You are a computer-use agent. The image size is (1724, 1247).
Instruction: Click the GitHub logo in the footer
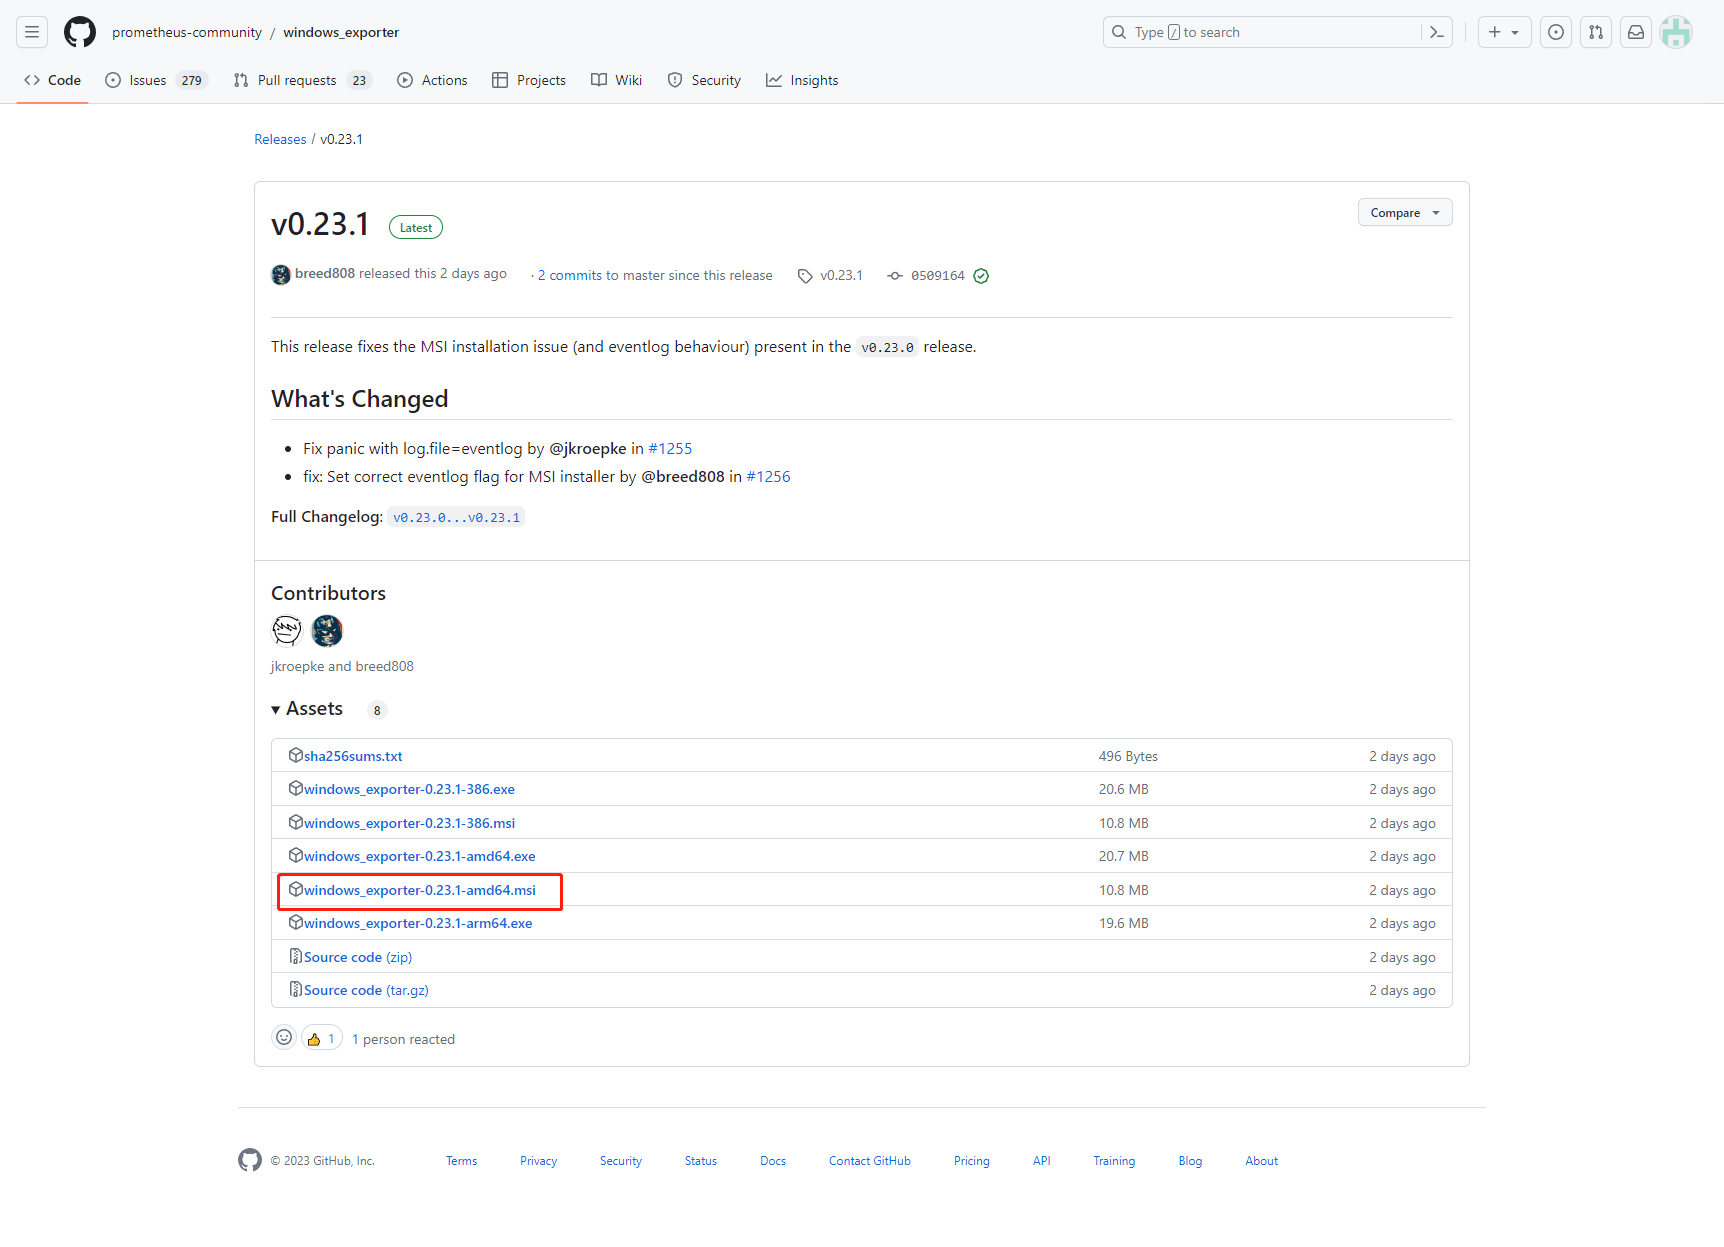[250, 1160]
